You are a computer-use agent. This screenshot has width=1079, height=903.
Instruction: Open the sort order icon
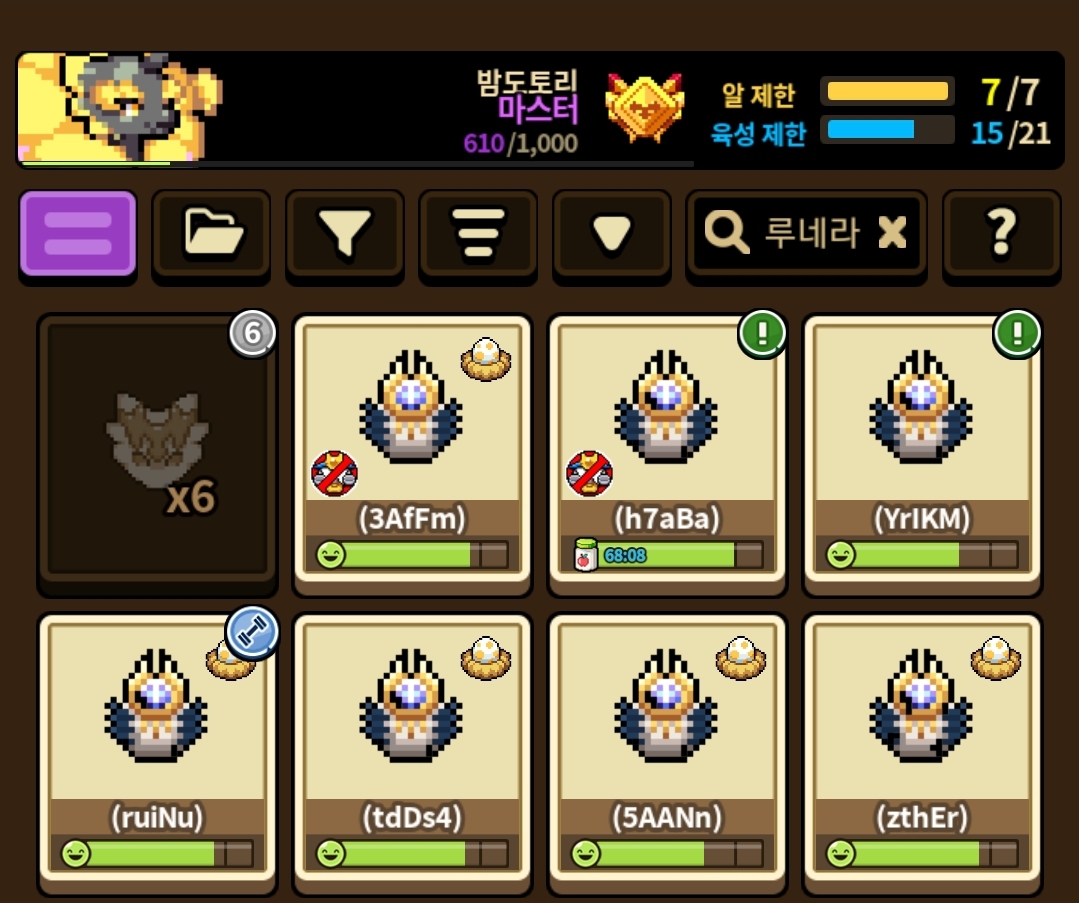[478, 233]
